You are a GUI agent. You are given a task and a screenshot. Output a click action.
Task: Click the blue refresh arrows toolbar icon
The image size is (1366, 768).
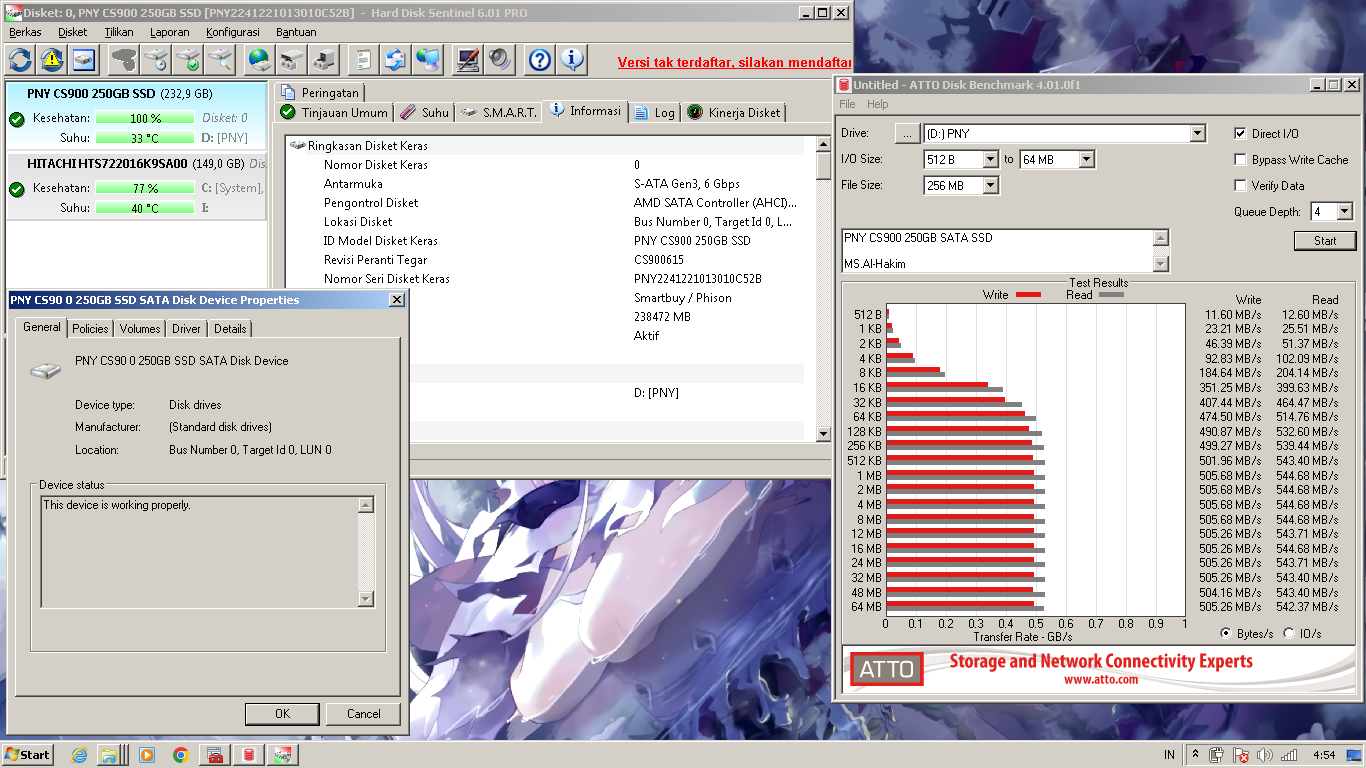(x=20, y=59)
